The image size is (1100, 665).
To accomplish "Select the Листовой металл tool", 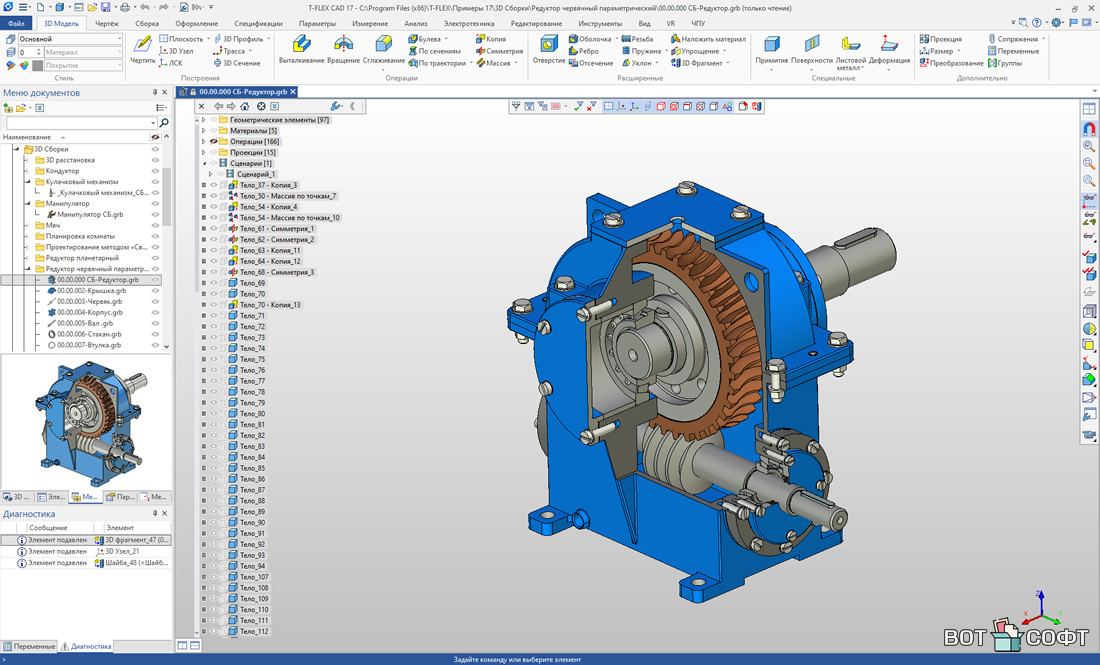I will pyautogui.click(x=851, y=53).
